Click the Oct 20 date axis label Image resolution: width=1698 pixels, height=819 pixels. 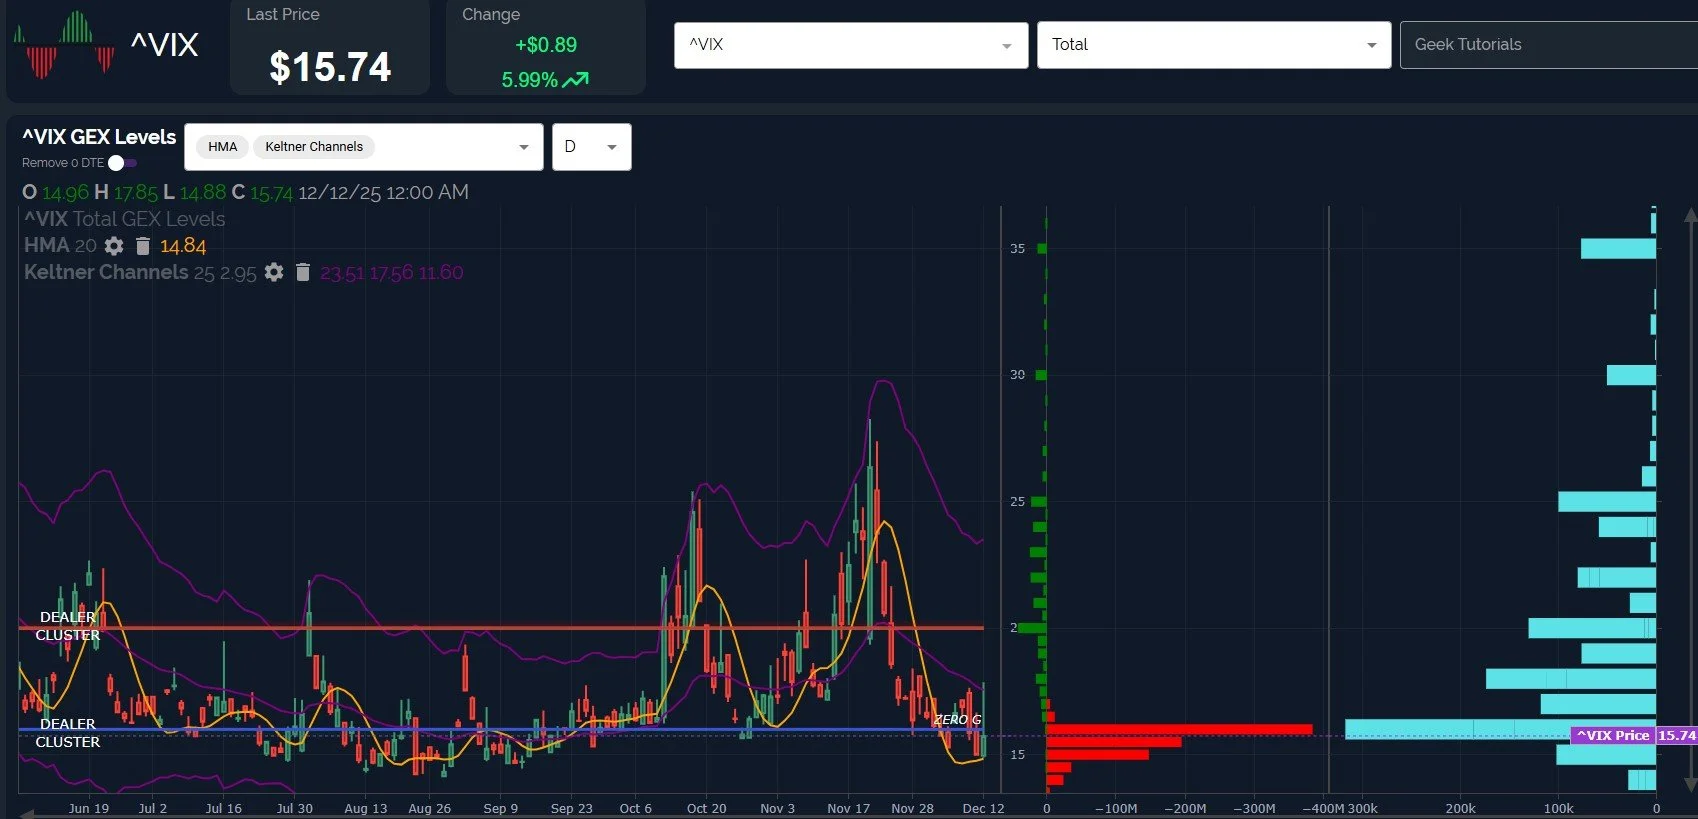pos(706,808)
